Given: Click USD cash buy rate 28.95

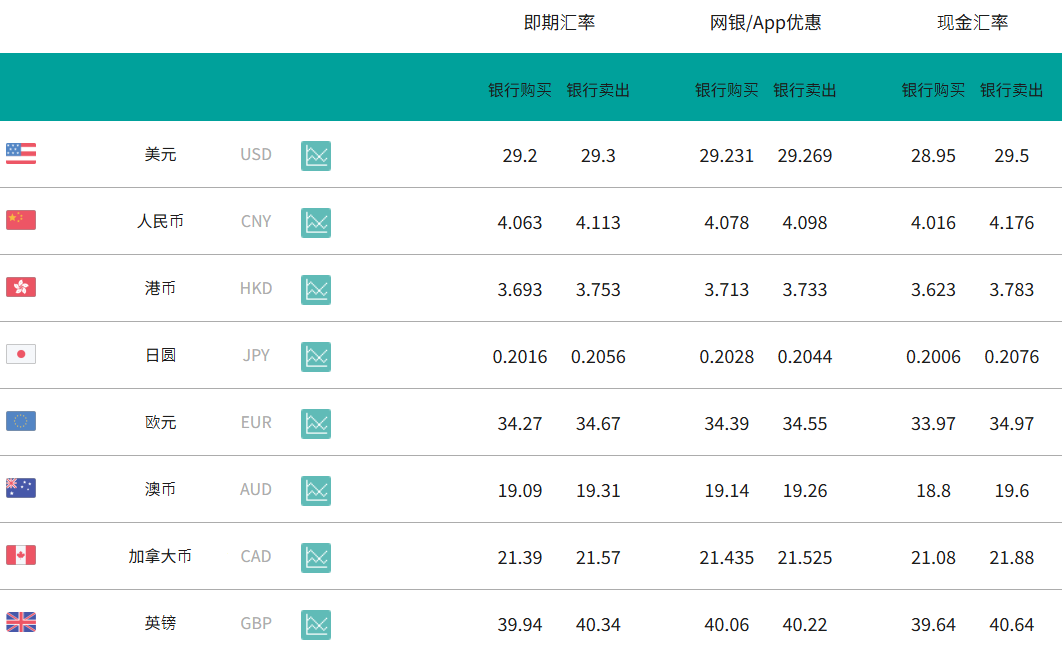Looking at the screenshot, I should tap(933, 156).
